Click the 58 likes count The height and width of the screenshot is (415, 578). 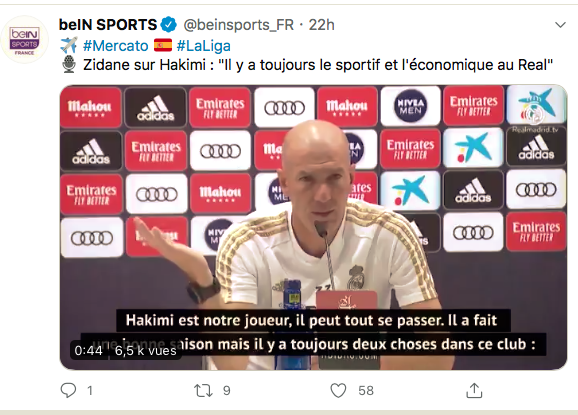coord(366,391)
